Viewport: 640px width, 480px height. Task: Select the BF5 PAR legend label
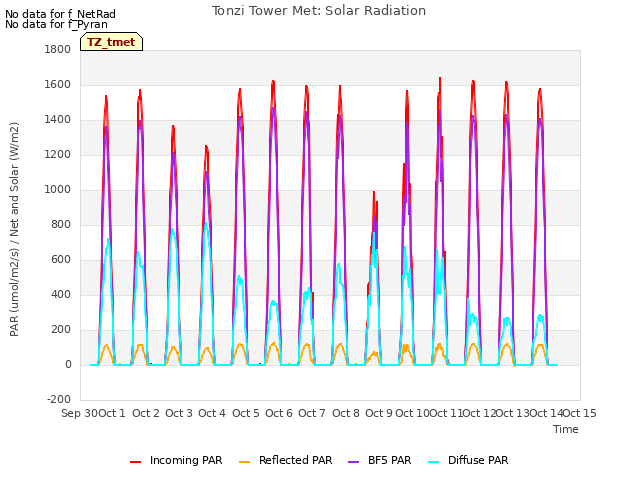(389, 460)
